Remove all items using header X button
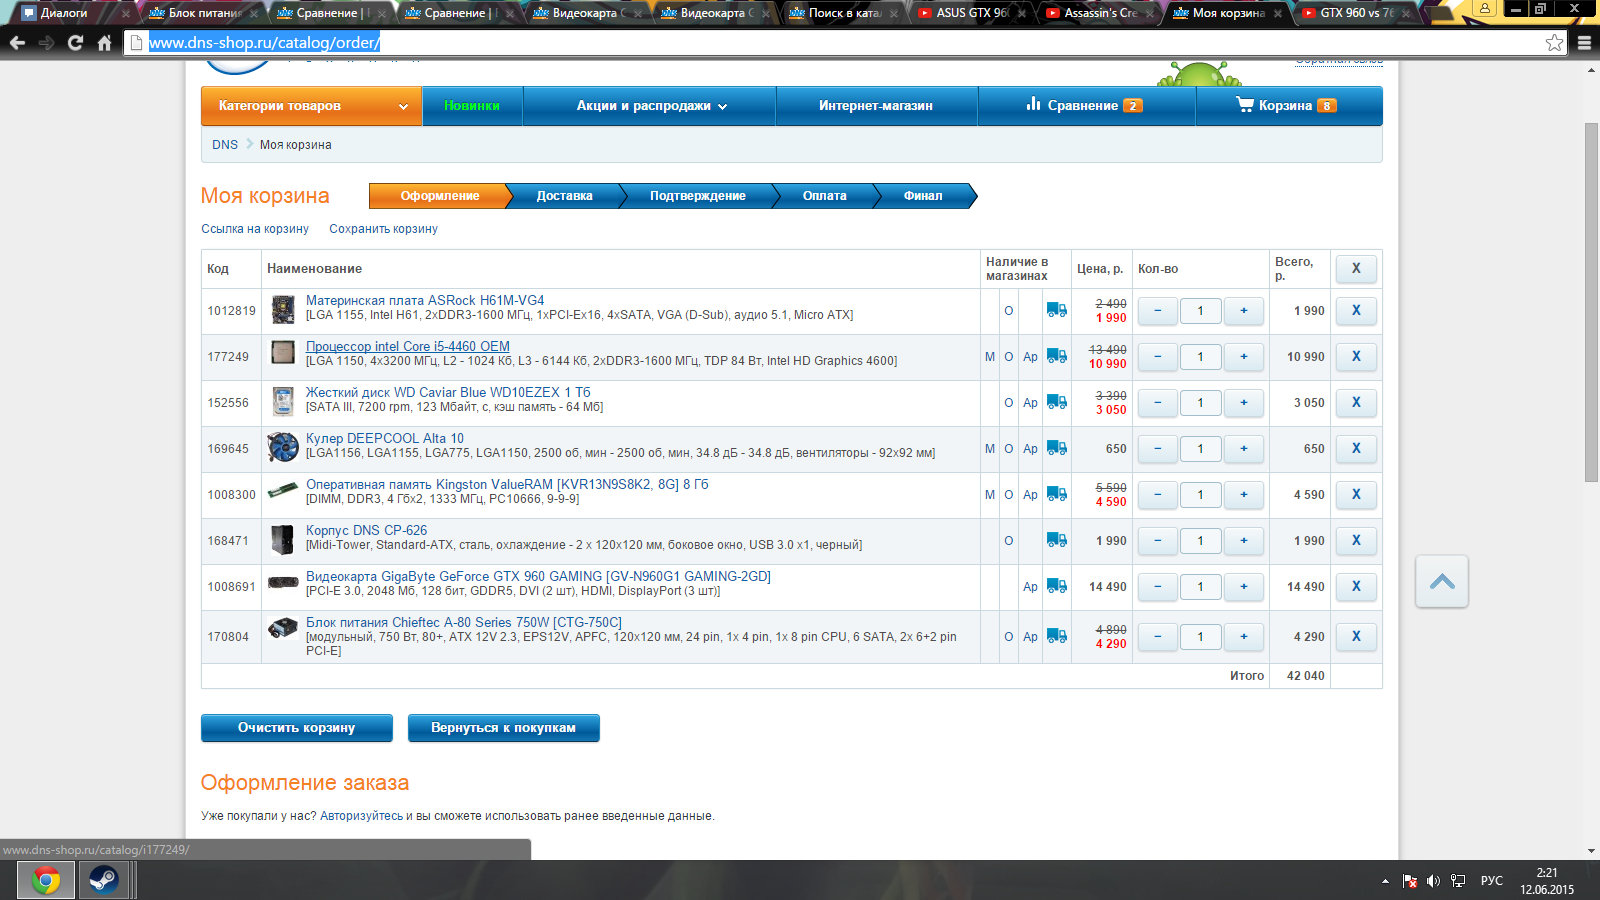This screenshot has height=900, width=1600. tap(1356, 268)
